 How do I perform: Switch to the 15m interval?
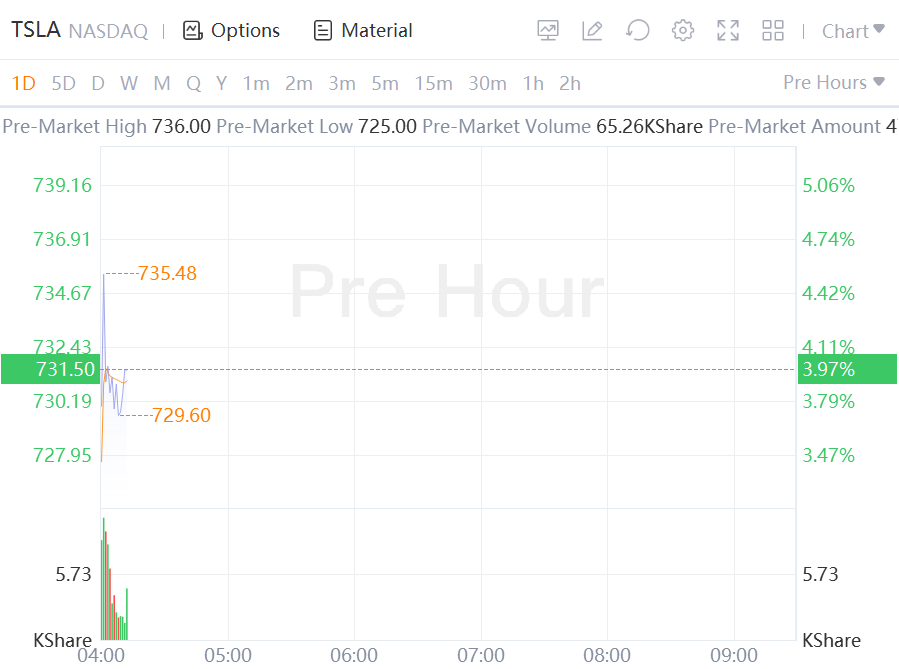pyautogui.click(x=433, y=83)
